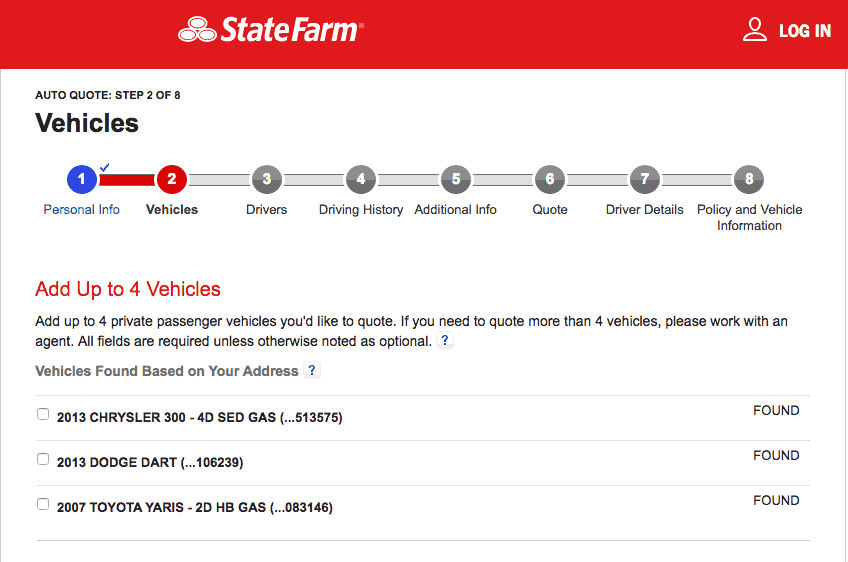
Task: Open help icon next to Vehicles Found heading
Action: click(x=312, y=371)
